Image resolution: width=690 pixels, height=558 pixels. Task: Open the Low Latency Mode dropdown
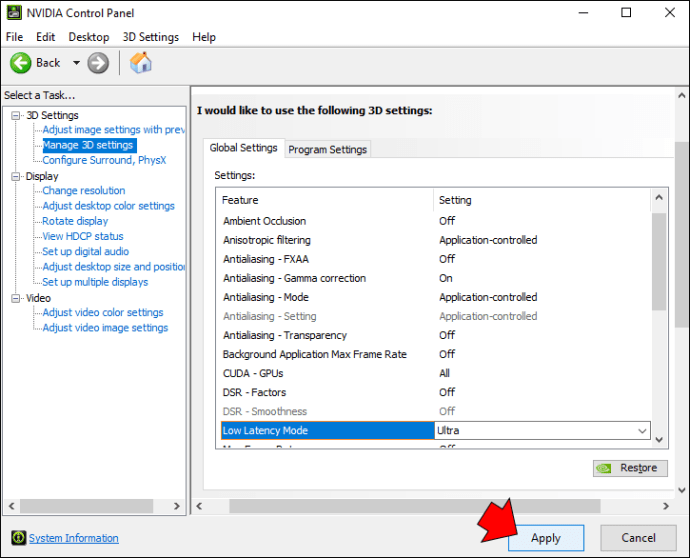click(x=642, y=431)
